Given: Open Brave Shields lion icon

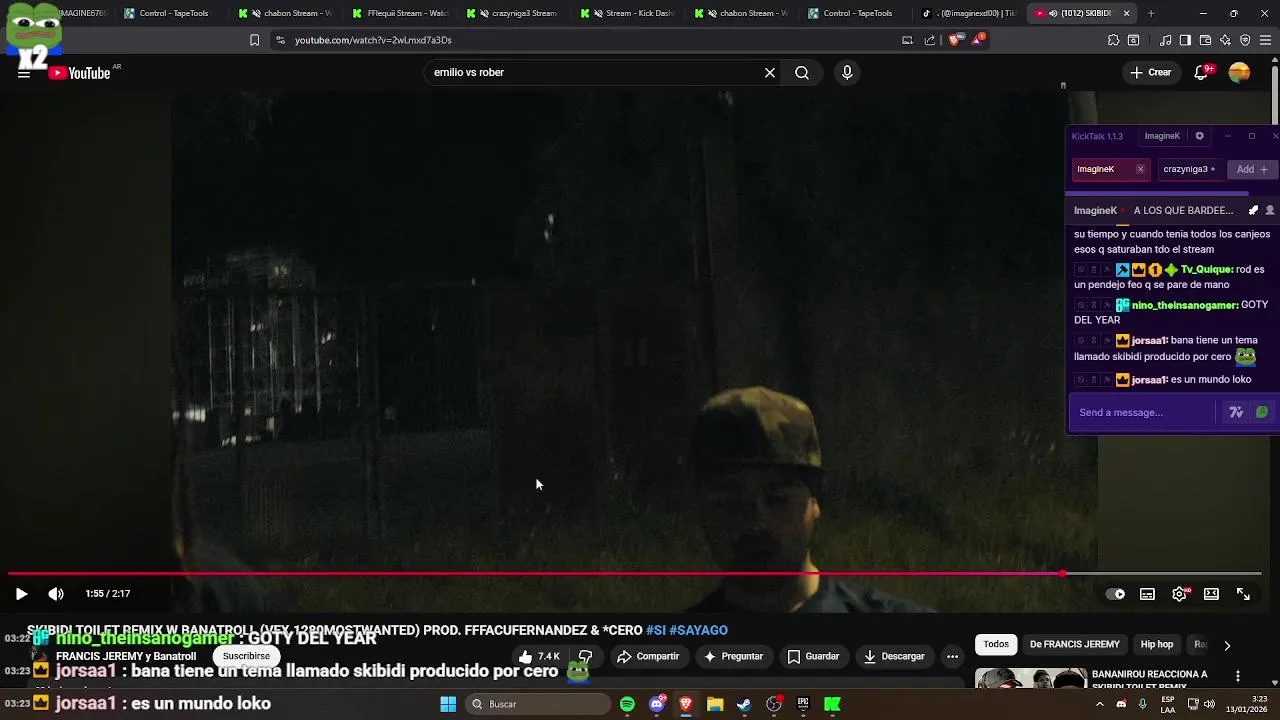Looking at the screenshot, I should coord(954,40).
